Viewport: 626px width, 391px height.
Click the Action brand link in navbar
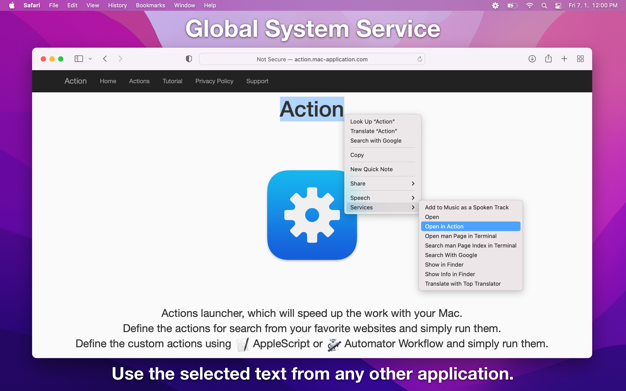75,81
